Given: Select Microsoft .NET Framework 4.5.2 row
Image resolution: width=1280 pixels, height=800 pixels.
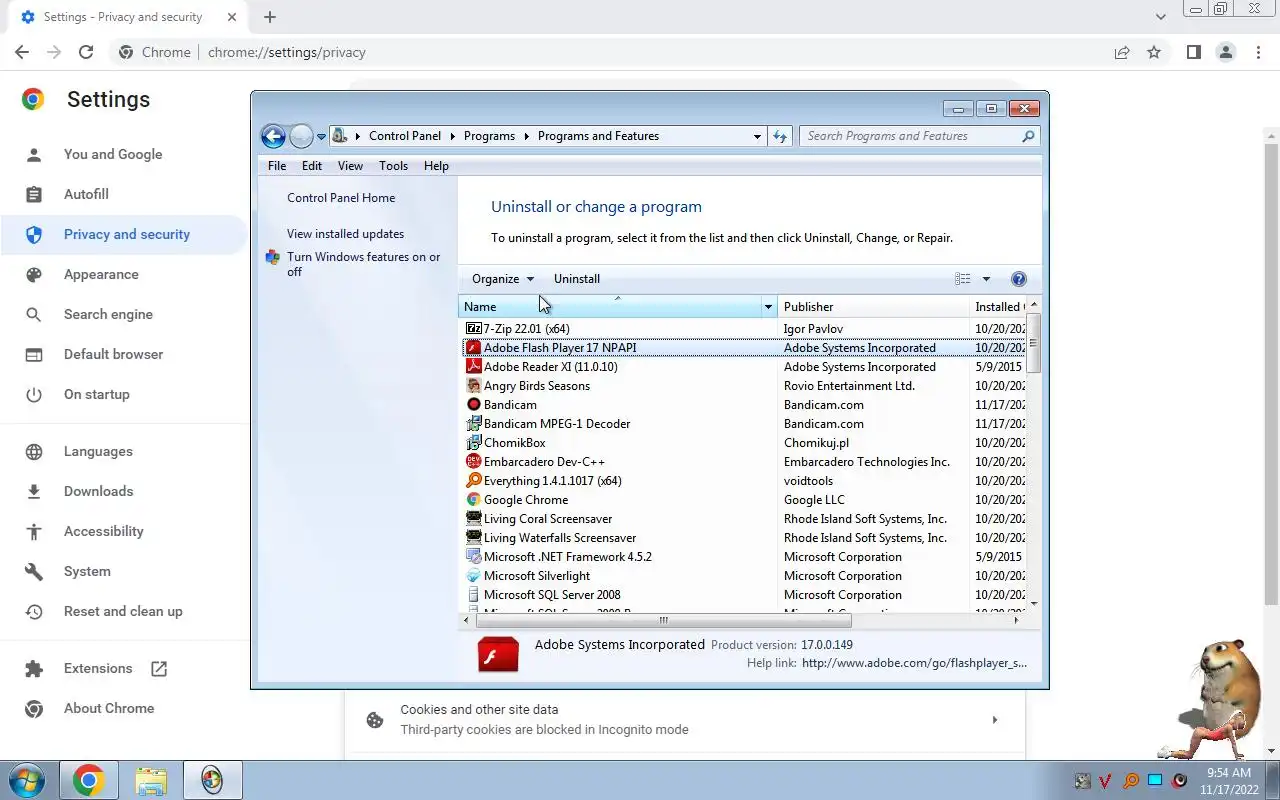Looking at the screenshot, I should [x=743, y=556].
